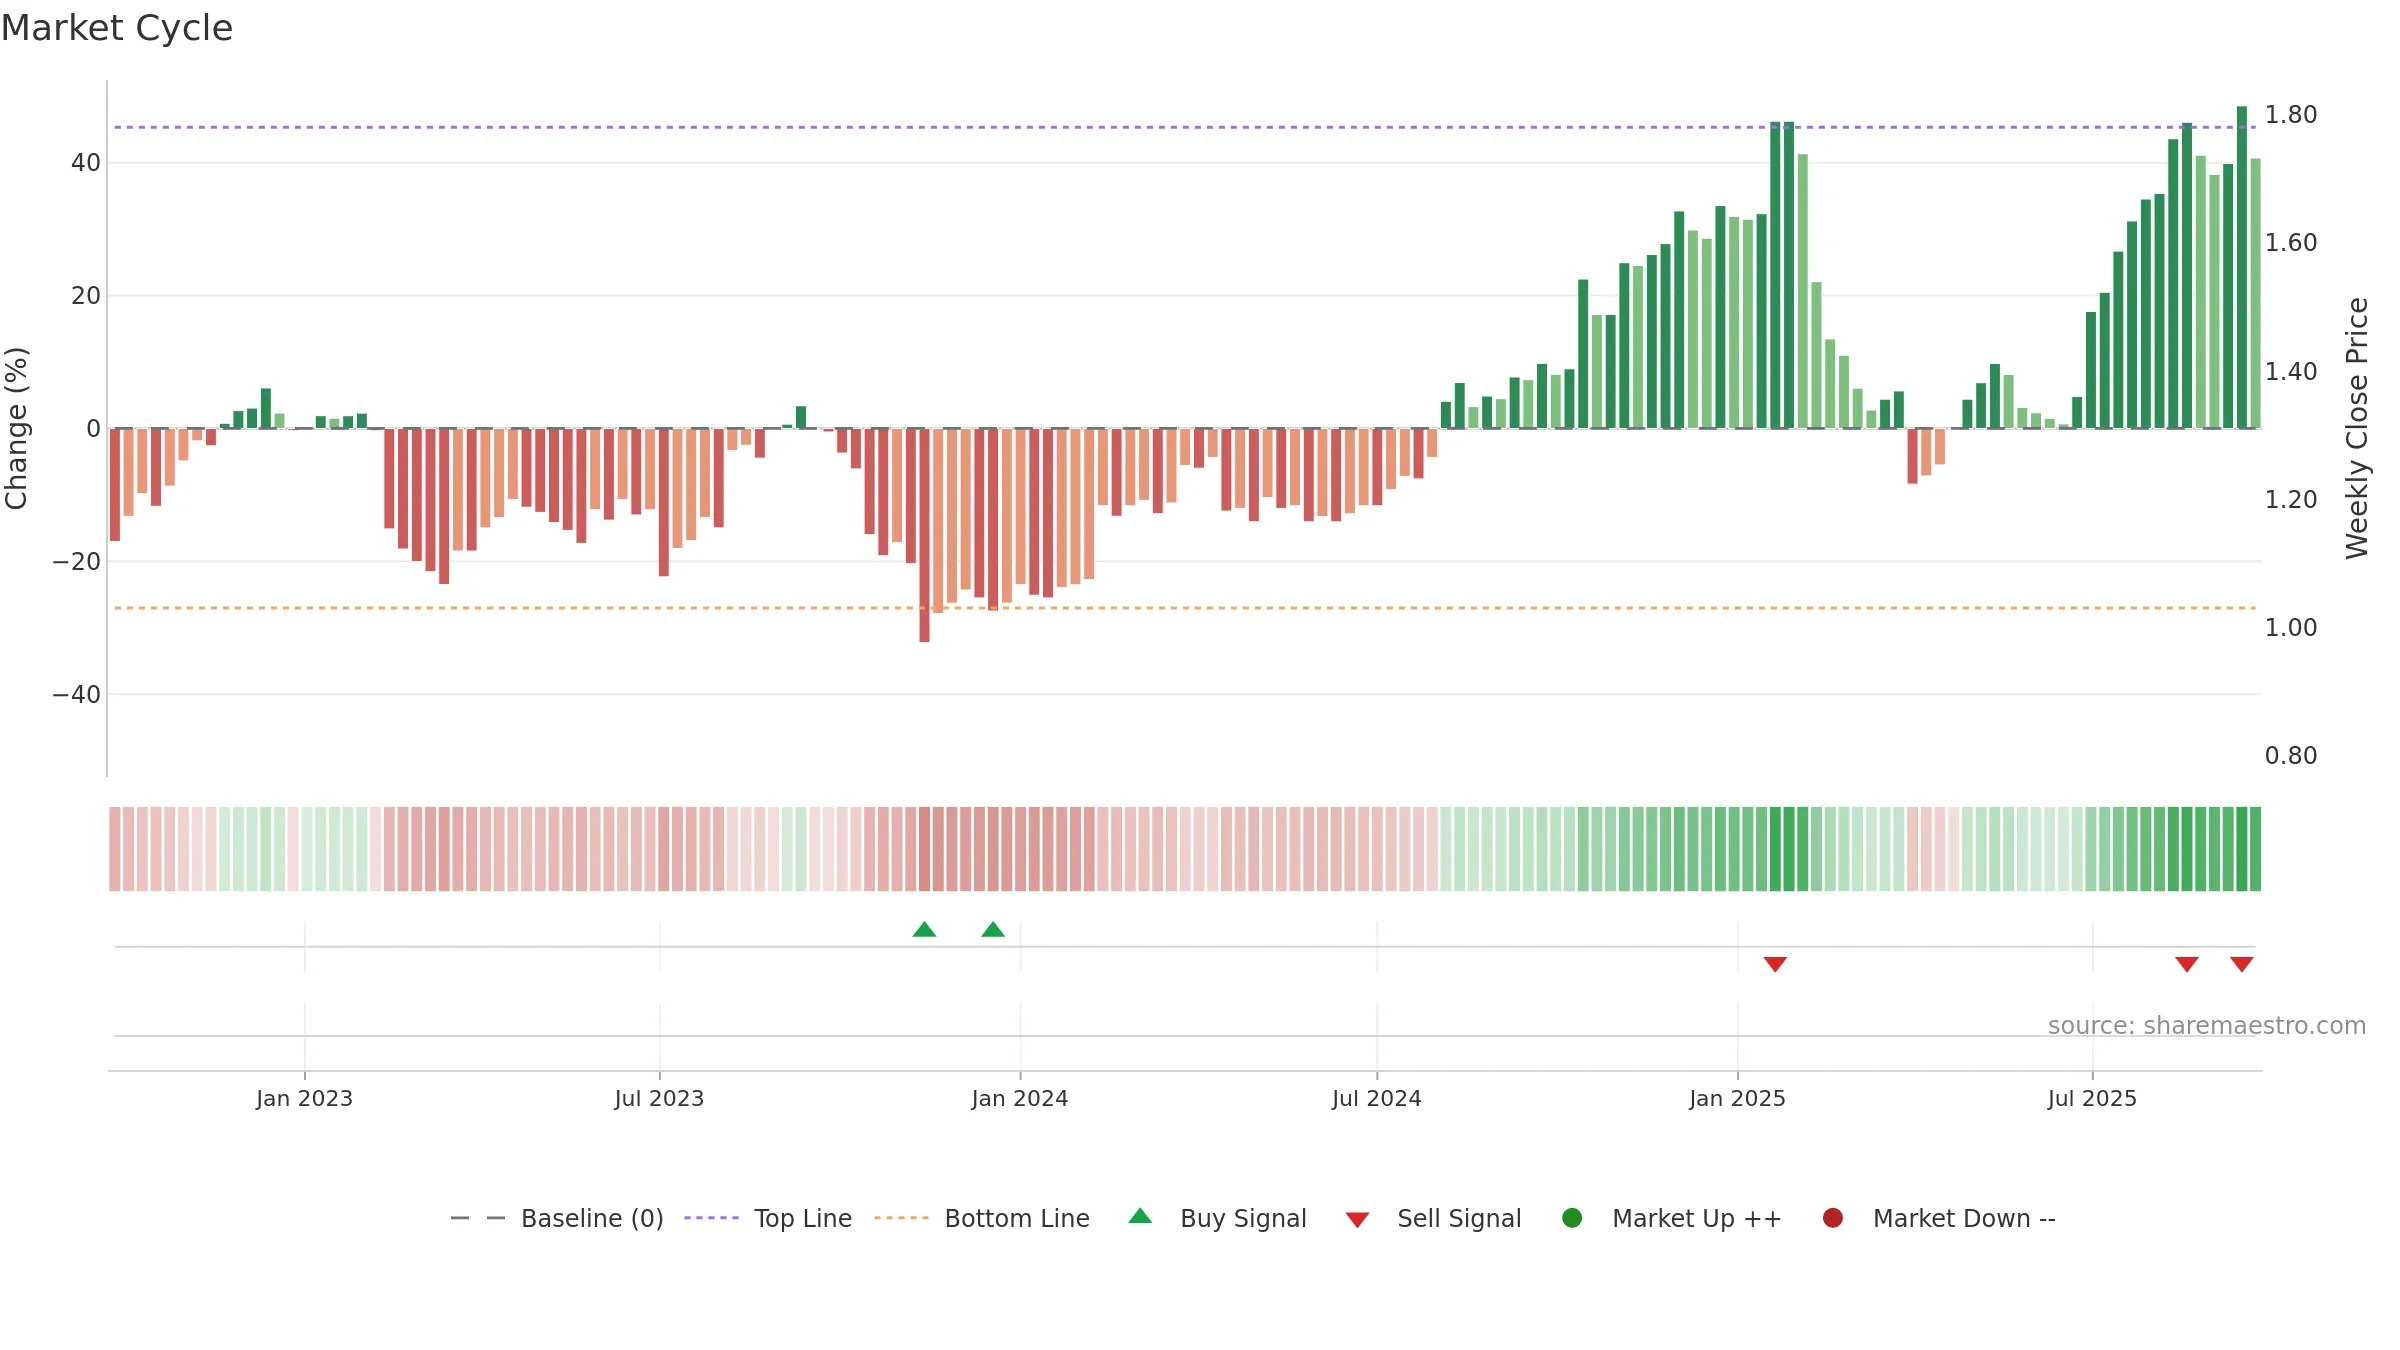The image size is (2400, 1350).
Task: Click the Jul 2025 axis label
Action: [x=2092, y=1099]
